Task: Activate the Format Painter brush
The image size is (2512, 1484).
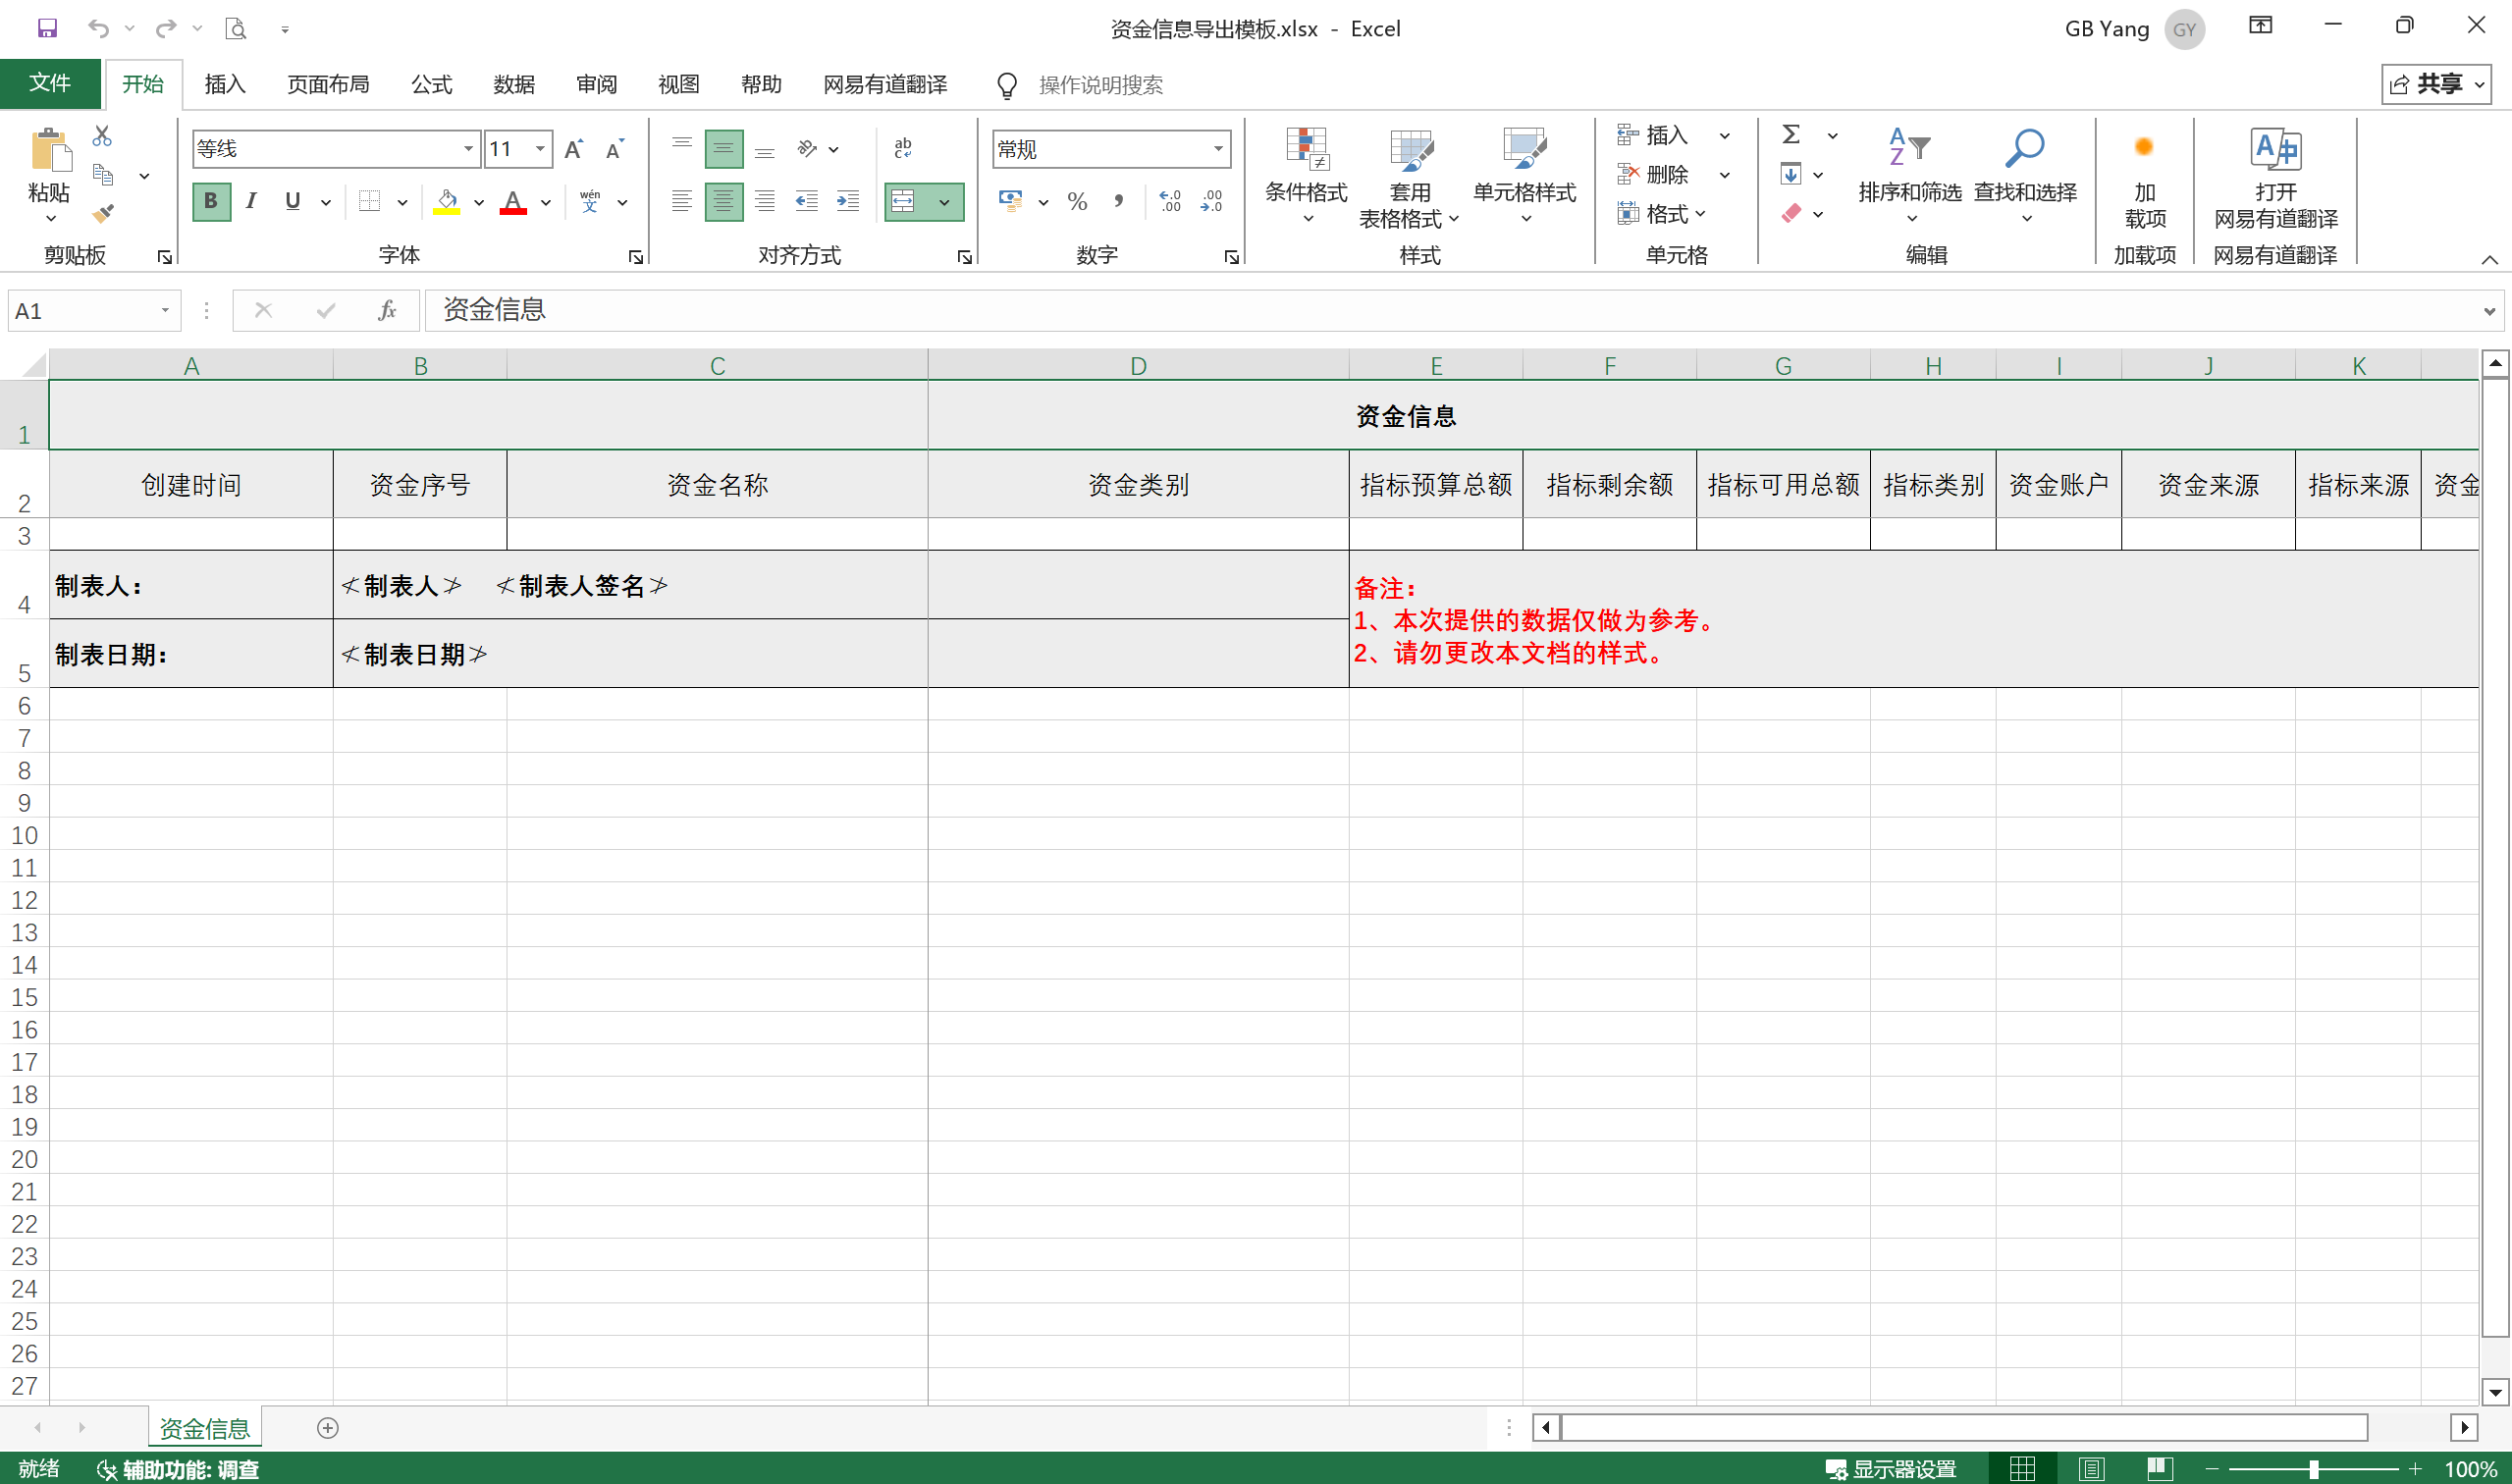Action: tap(103, 213)
